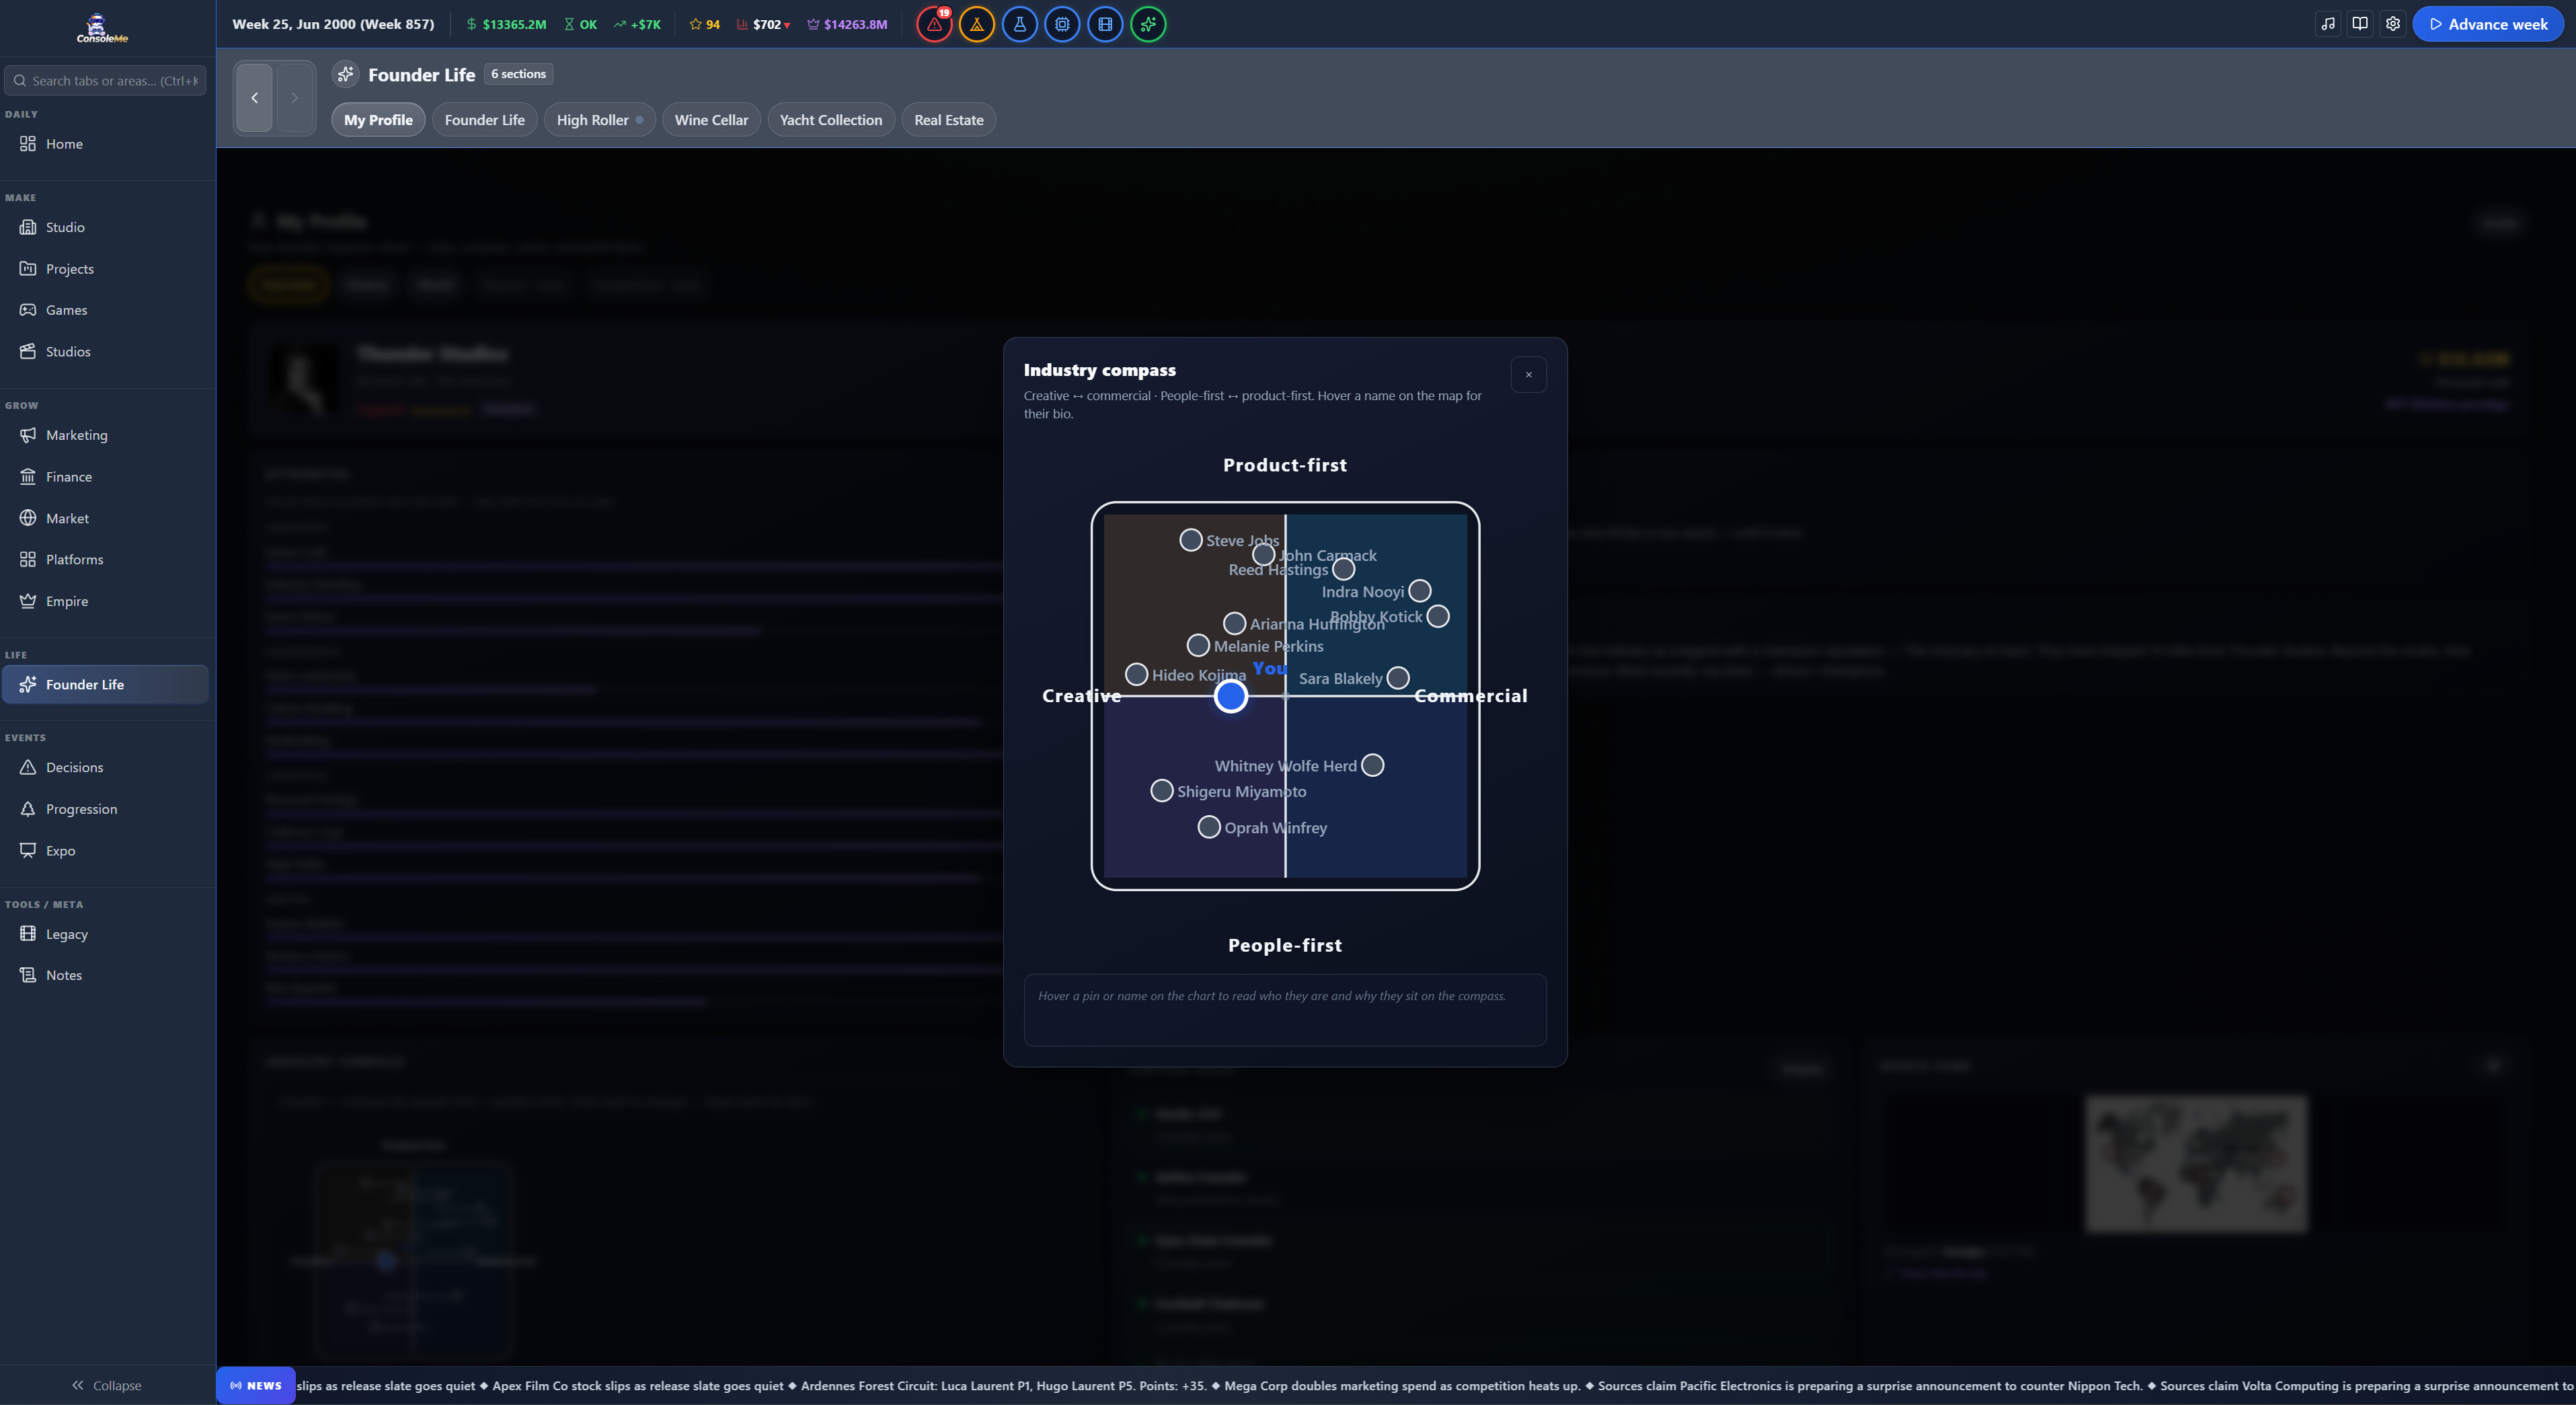Click the OK hourglass status

point(580,24)
